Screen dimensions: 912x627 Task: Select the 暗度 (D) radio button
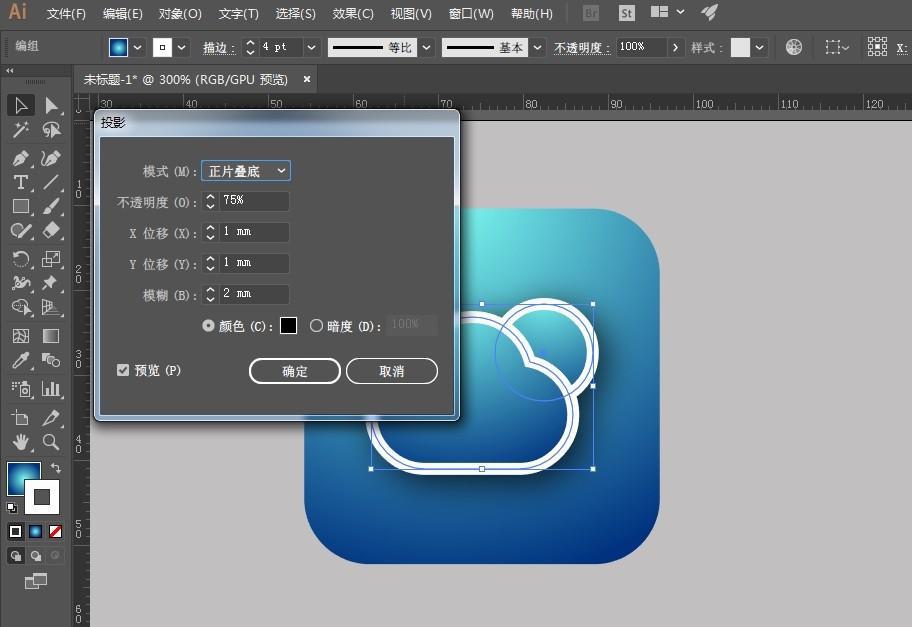point(316,326)
